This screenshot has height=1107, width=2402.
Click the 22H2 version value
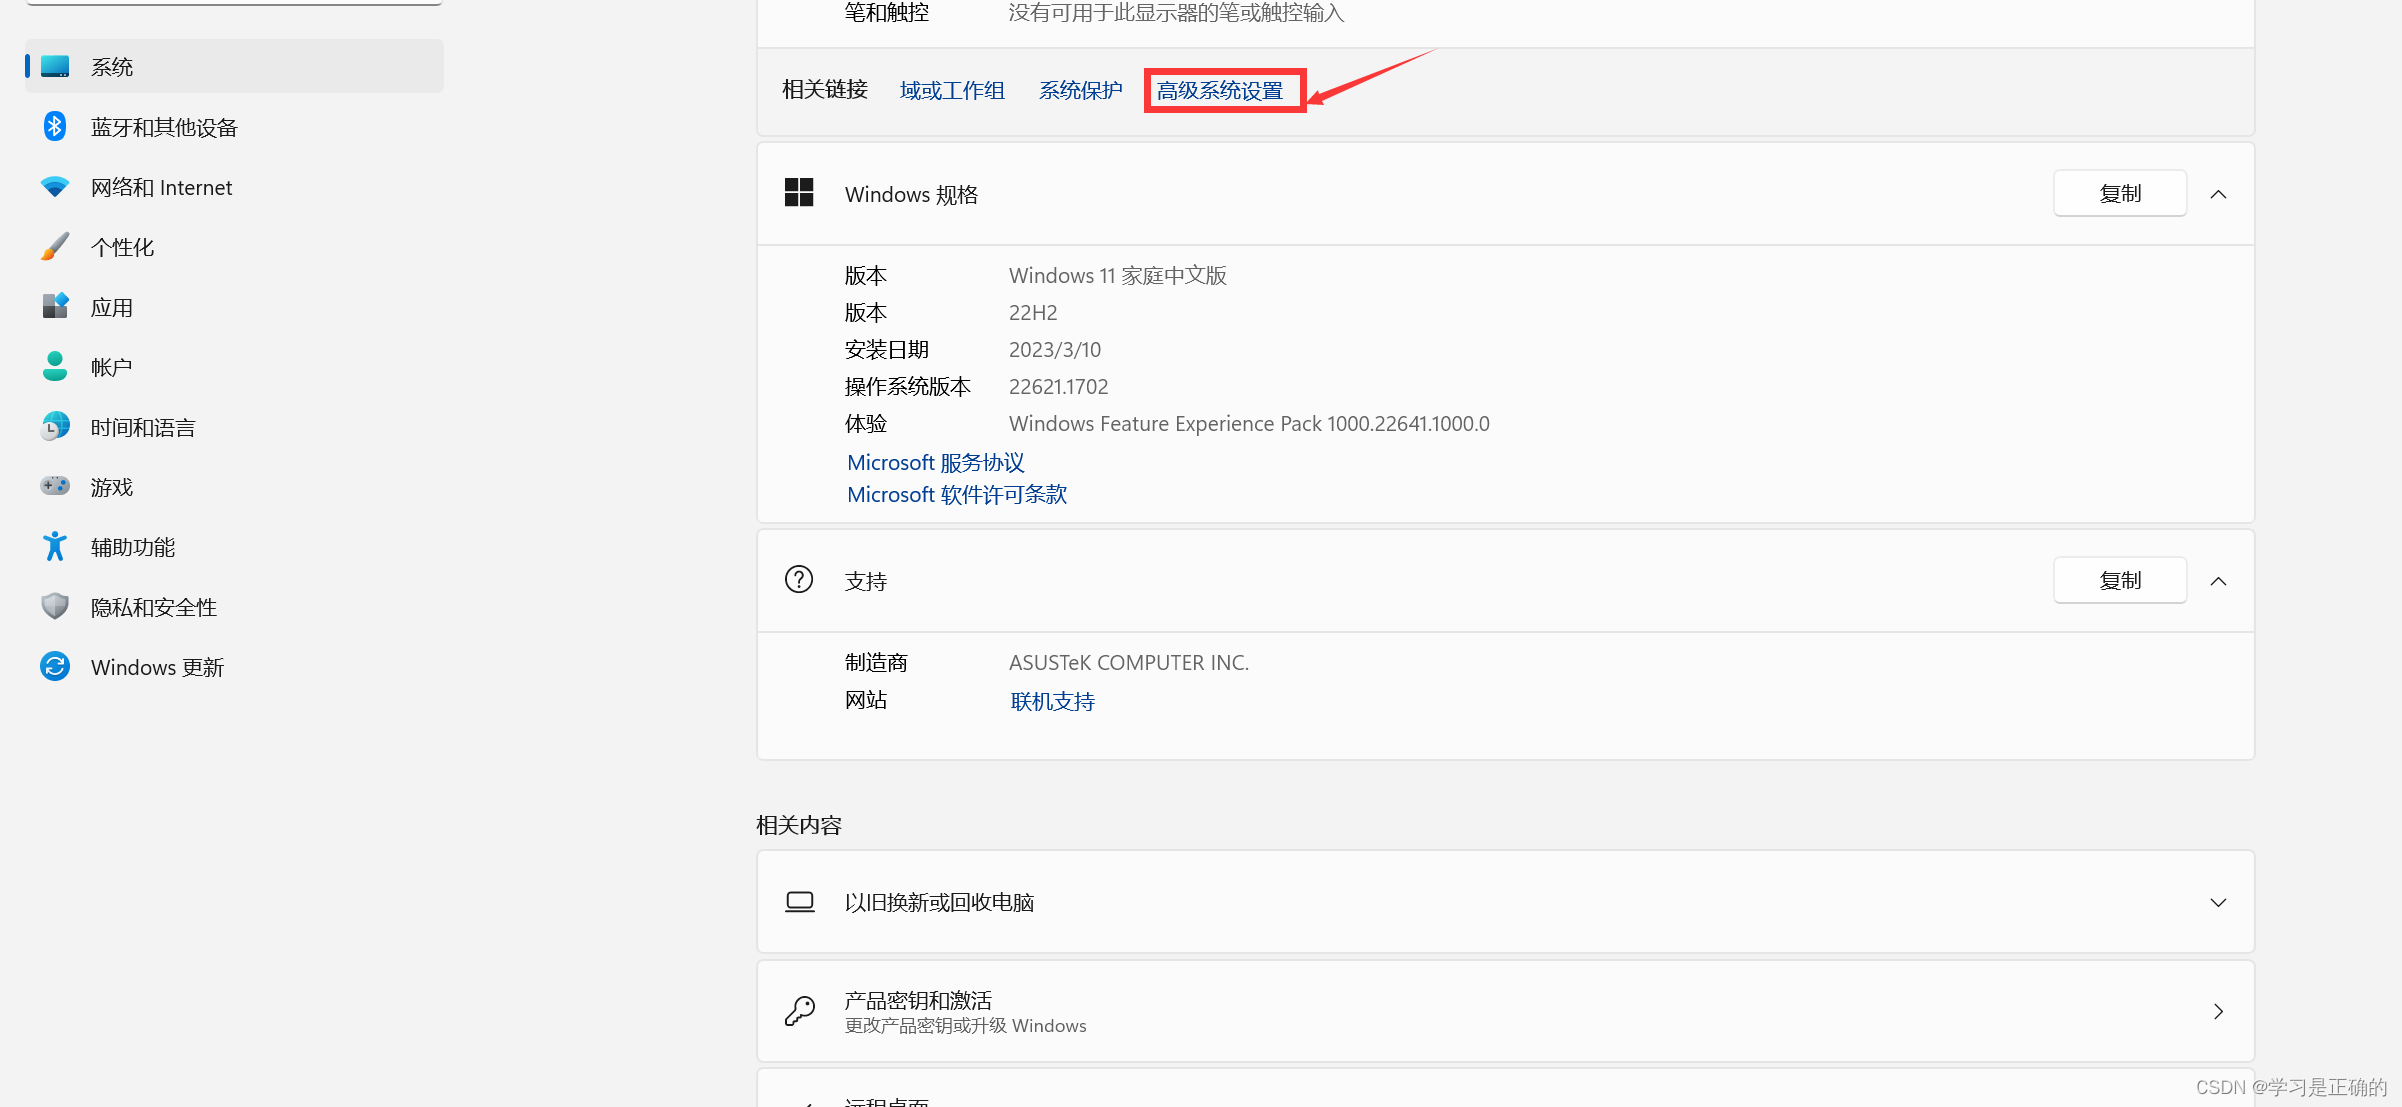(1033, 313)
